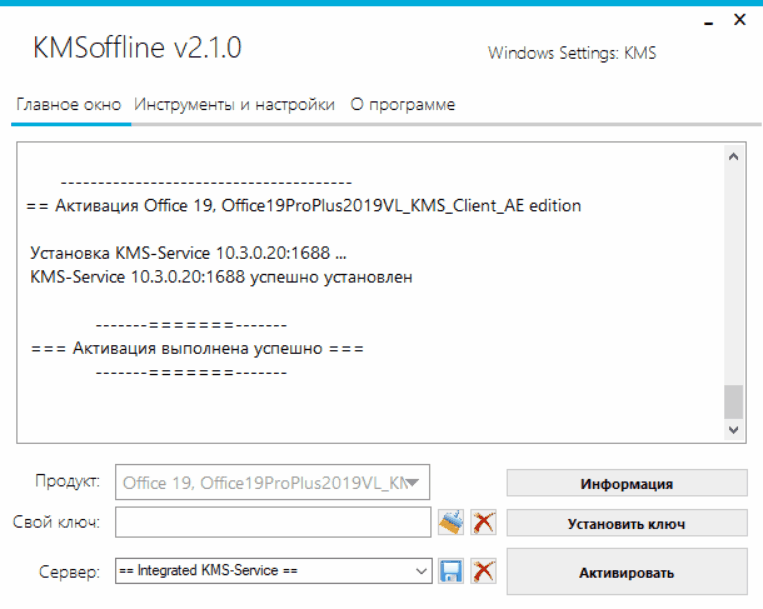
Task: Go to the О программе tab
Action: (402, 104)
